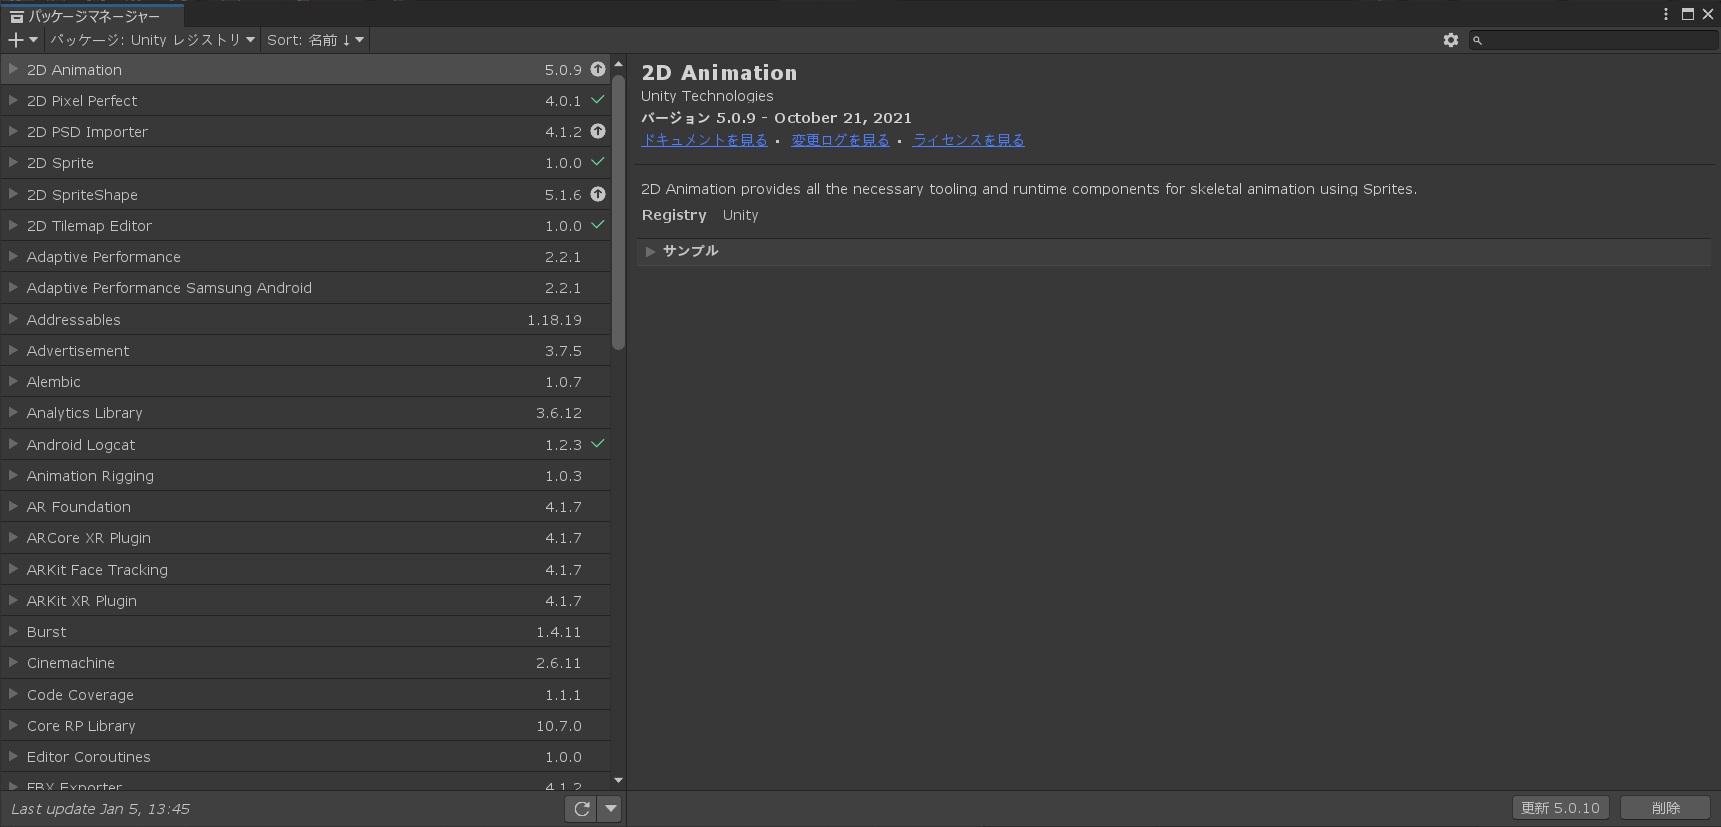Open the View documentation link
The image size is (1721, 827).
[x=704, y=140]
